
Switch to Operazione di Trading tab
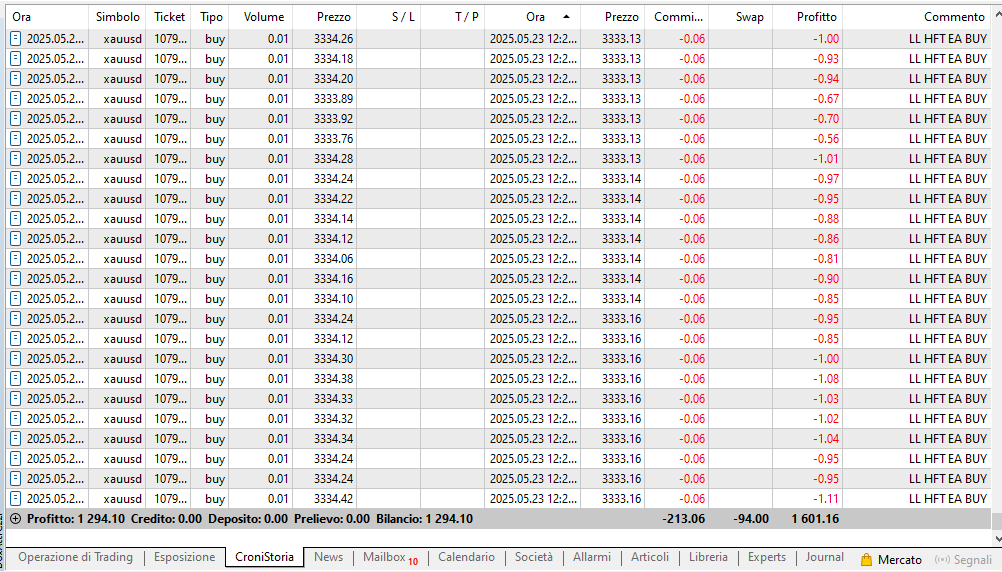pyautogui.click(x=75, y=557)
